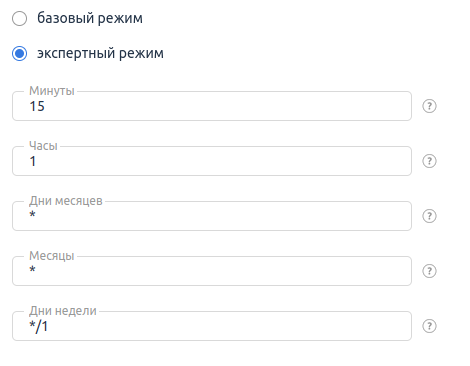Show the question mark hint beside Часы
Viewport: 470px width, 366px height.
click(x=429, y=161)
